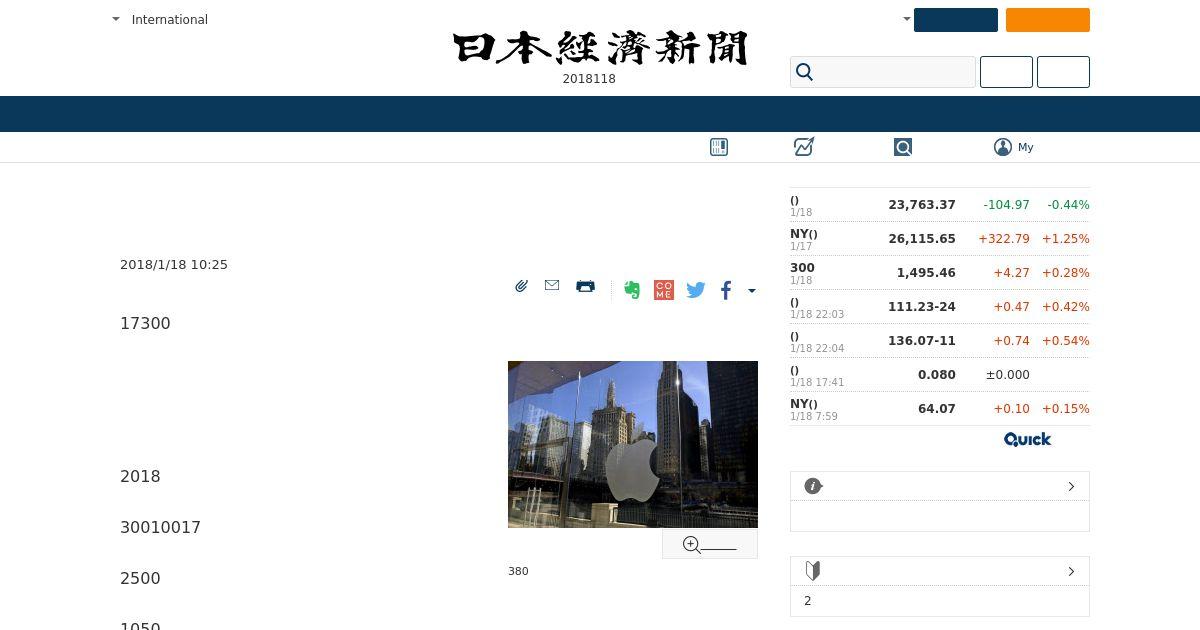The width and height of the screenshot is (1200, 630).
Task: Click the paperclip save-article icon
Action: coord(521,286)
